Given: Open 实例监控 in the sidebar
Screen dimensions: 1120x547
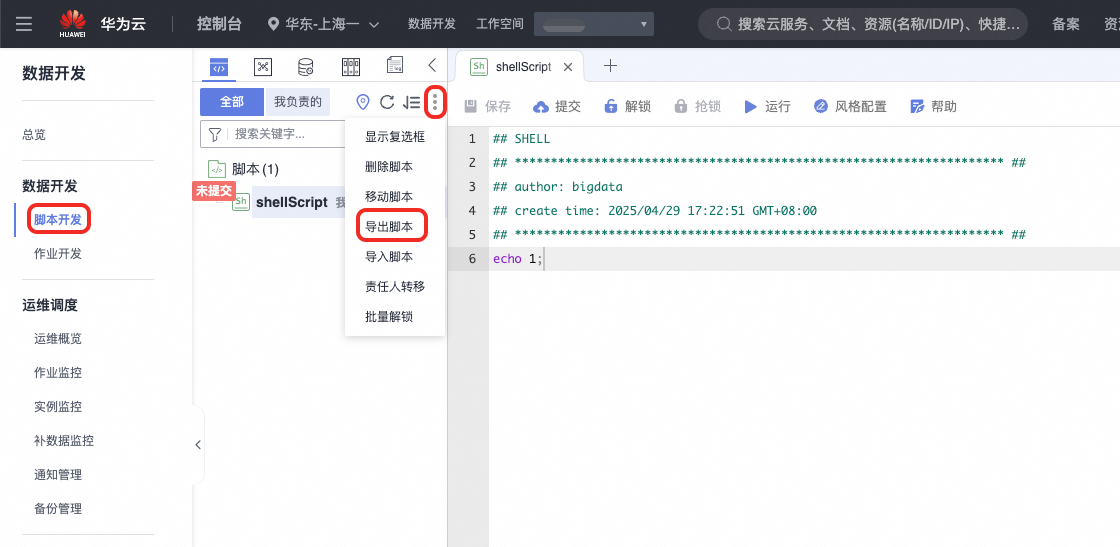Looking at the screenshot, I should point(58,407).
